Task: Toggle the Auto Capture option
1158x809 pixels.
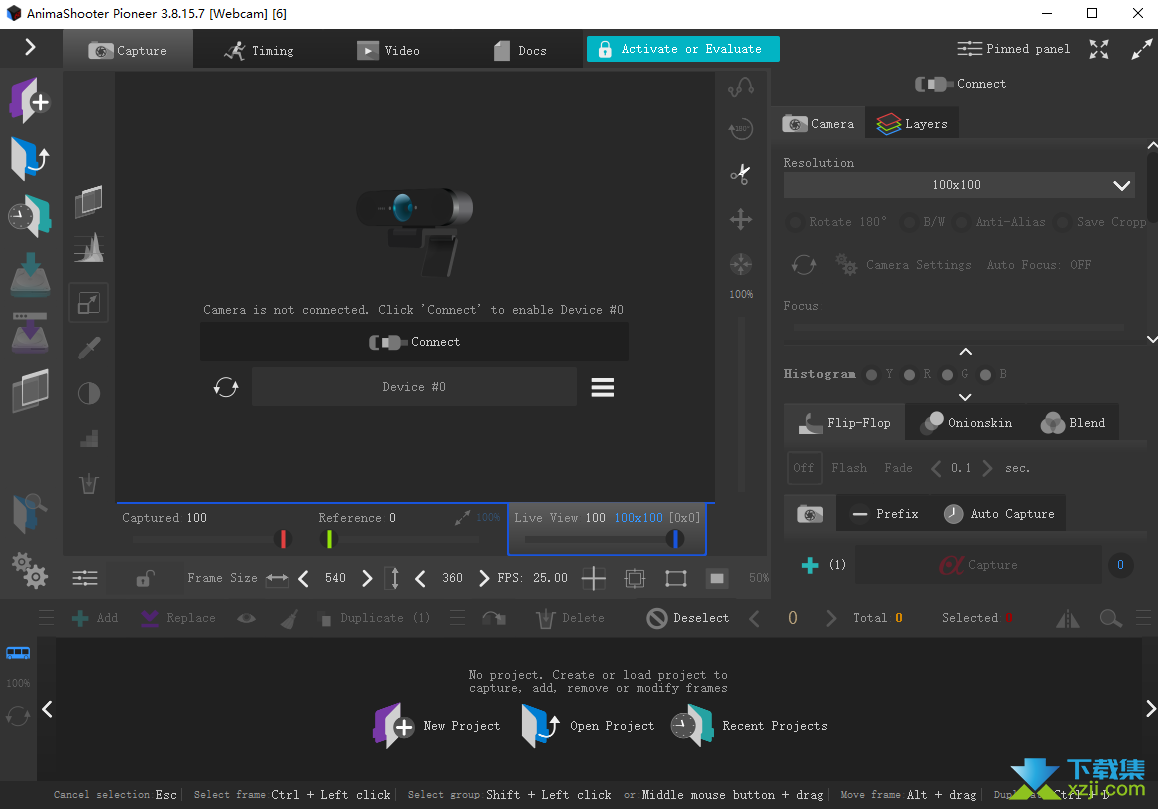Action: pyautogui.click(x=999, y=513)
